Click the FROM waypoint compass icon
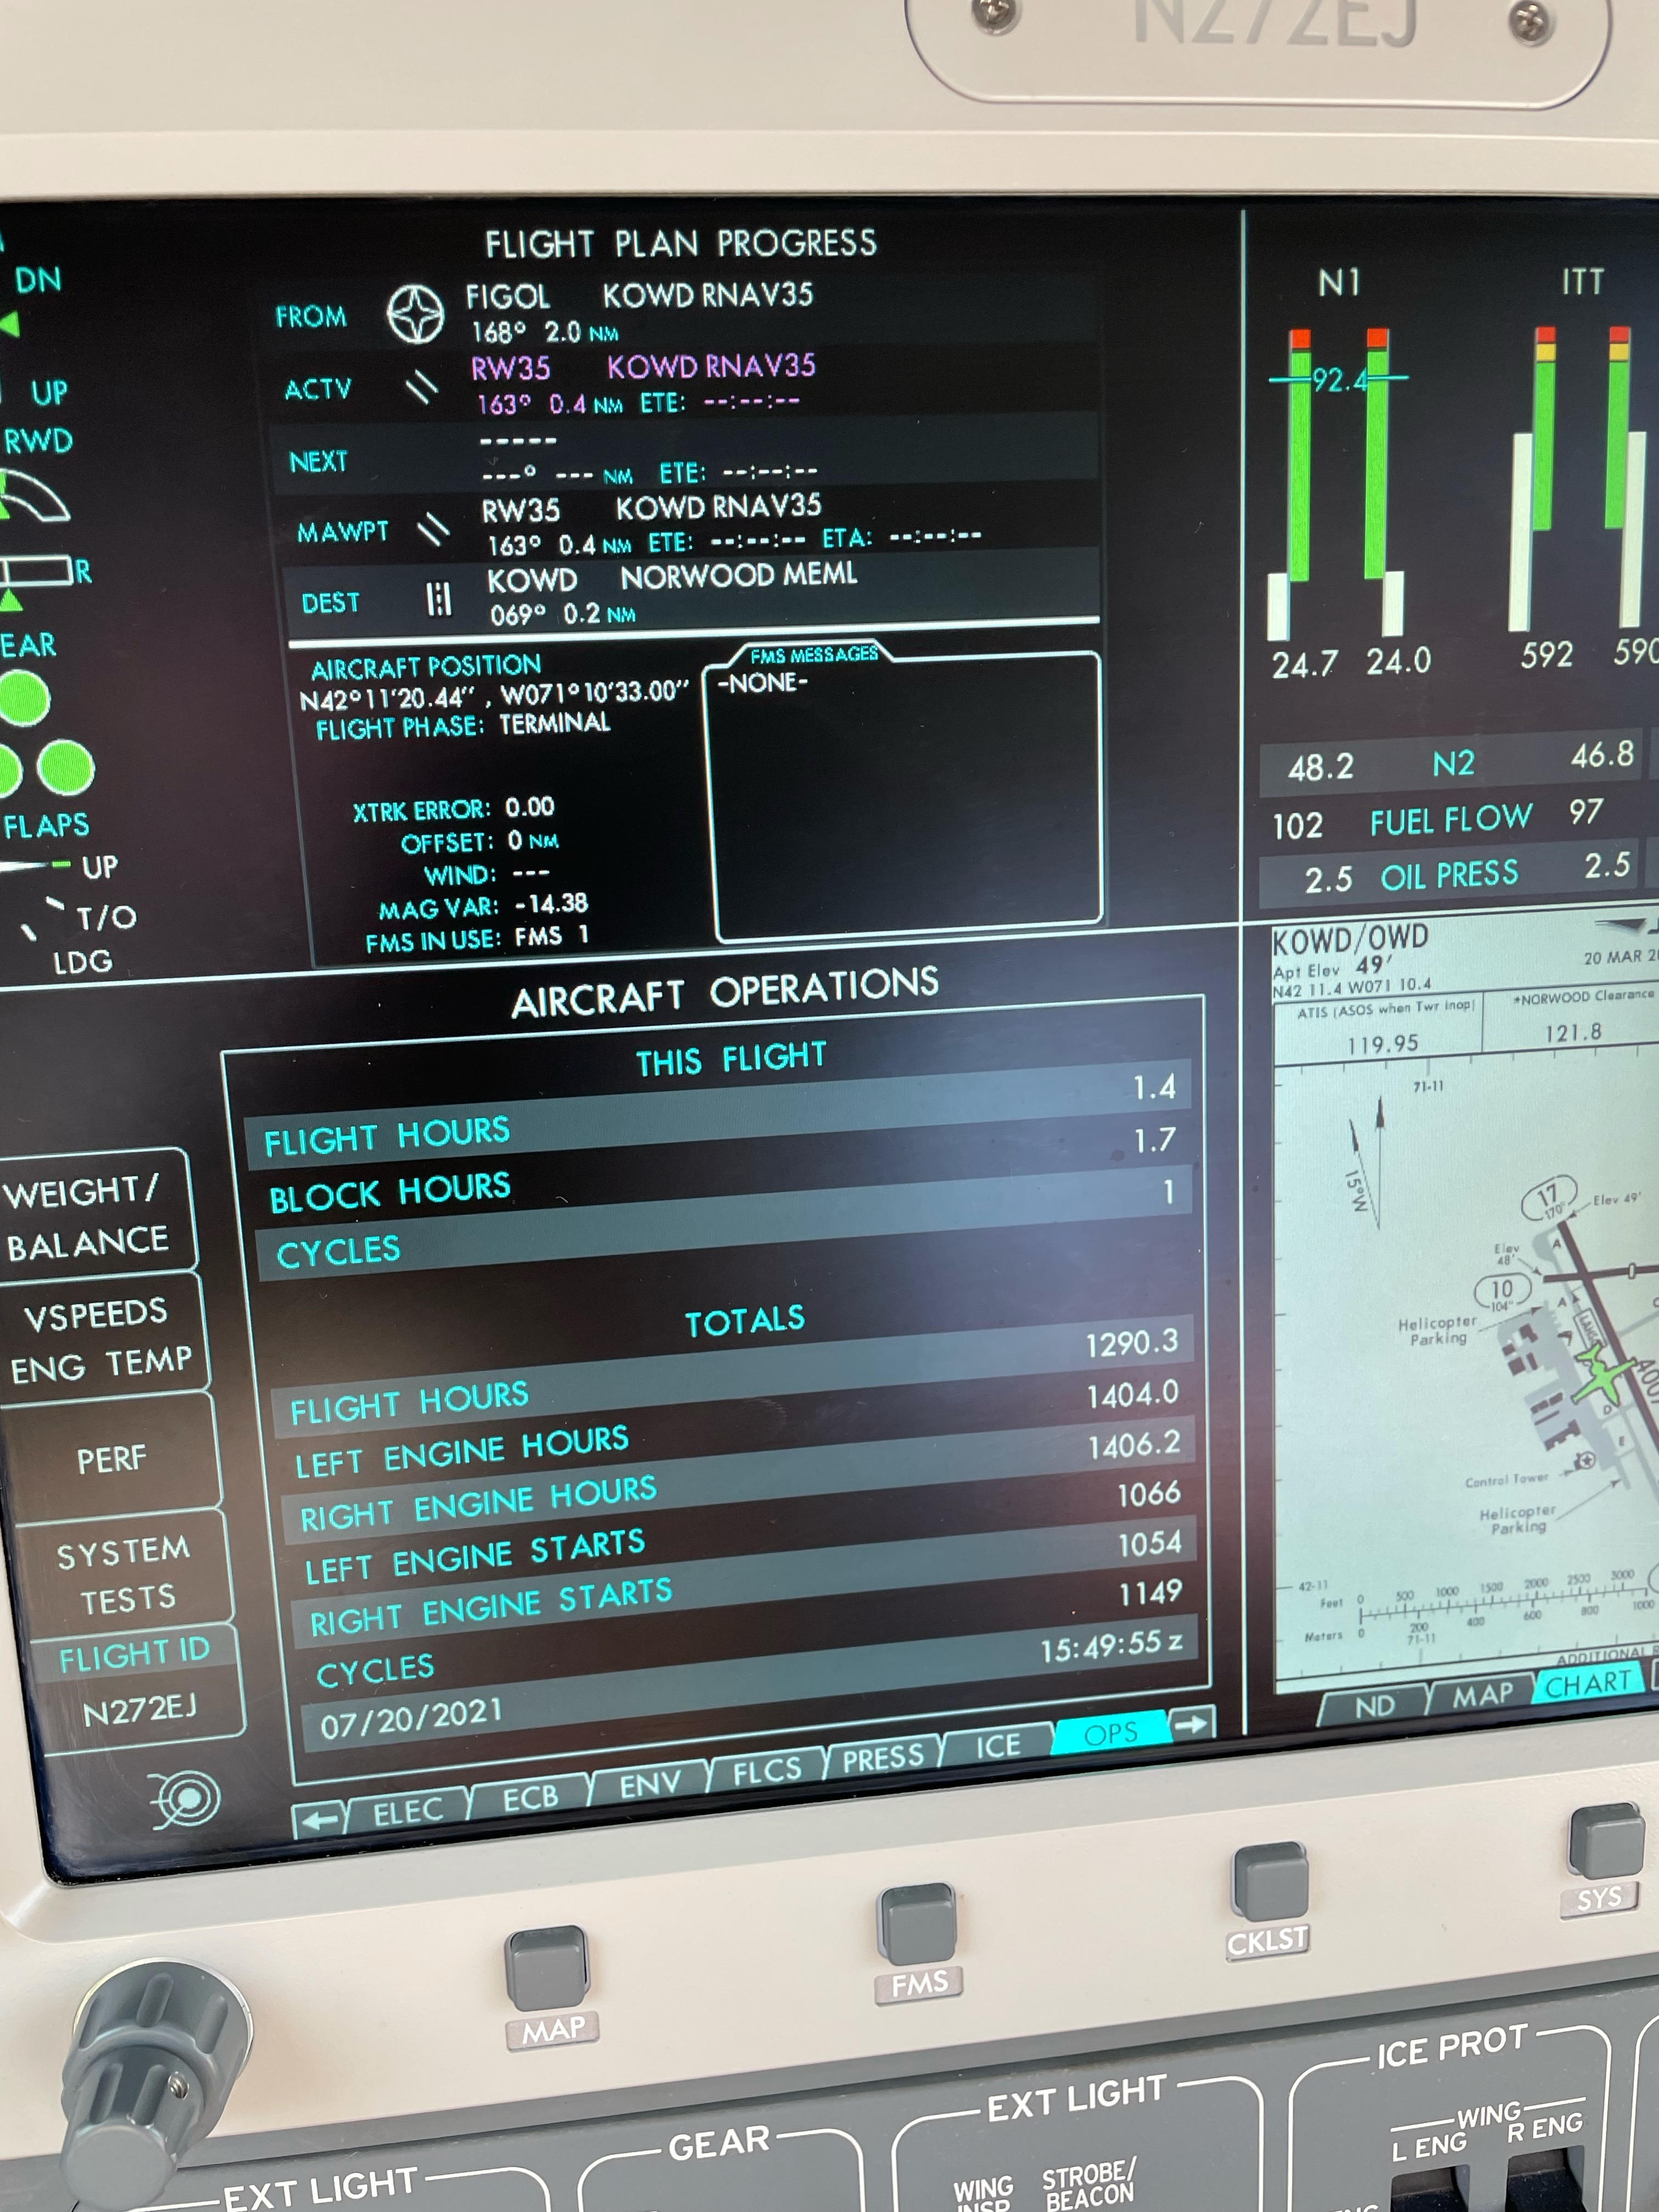This screenshot has height=2212, width=1659. 415,314
